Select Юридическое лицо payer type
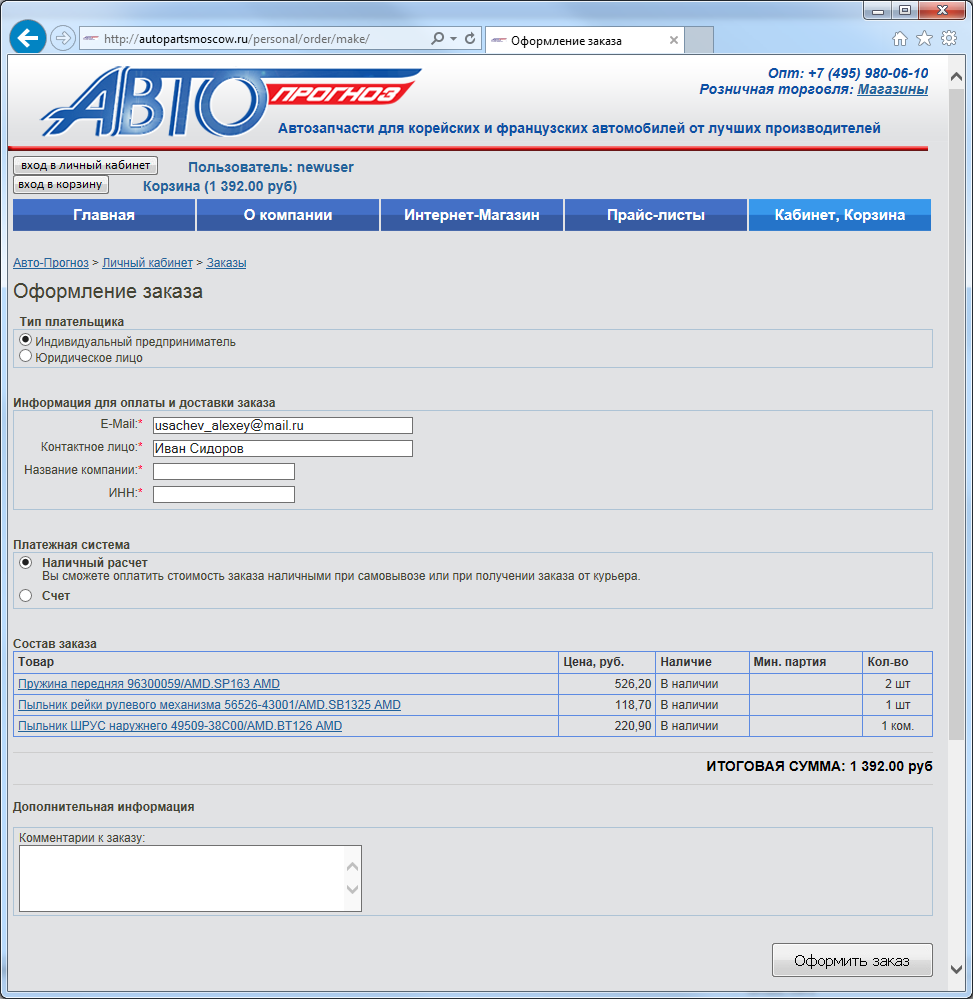This screenshot has height=999, width=973. [x=26, y=356]
